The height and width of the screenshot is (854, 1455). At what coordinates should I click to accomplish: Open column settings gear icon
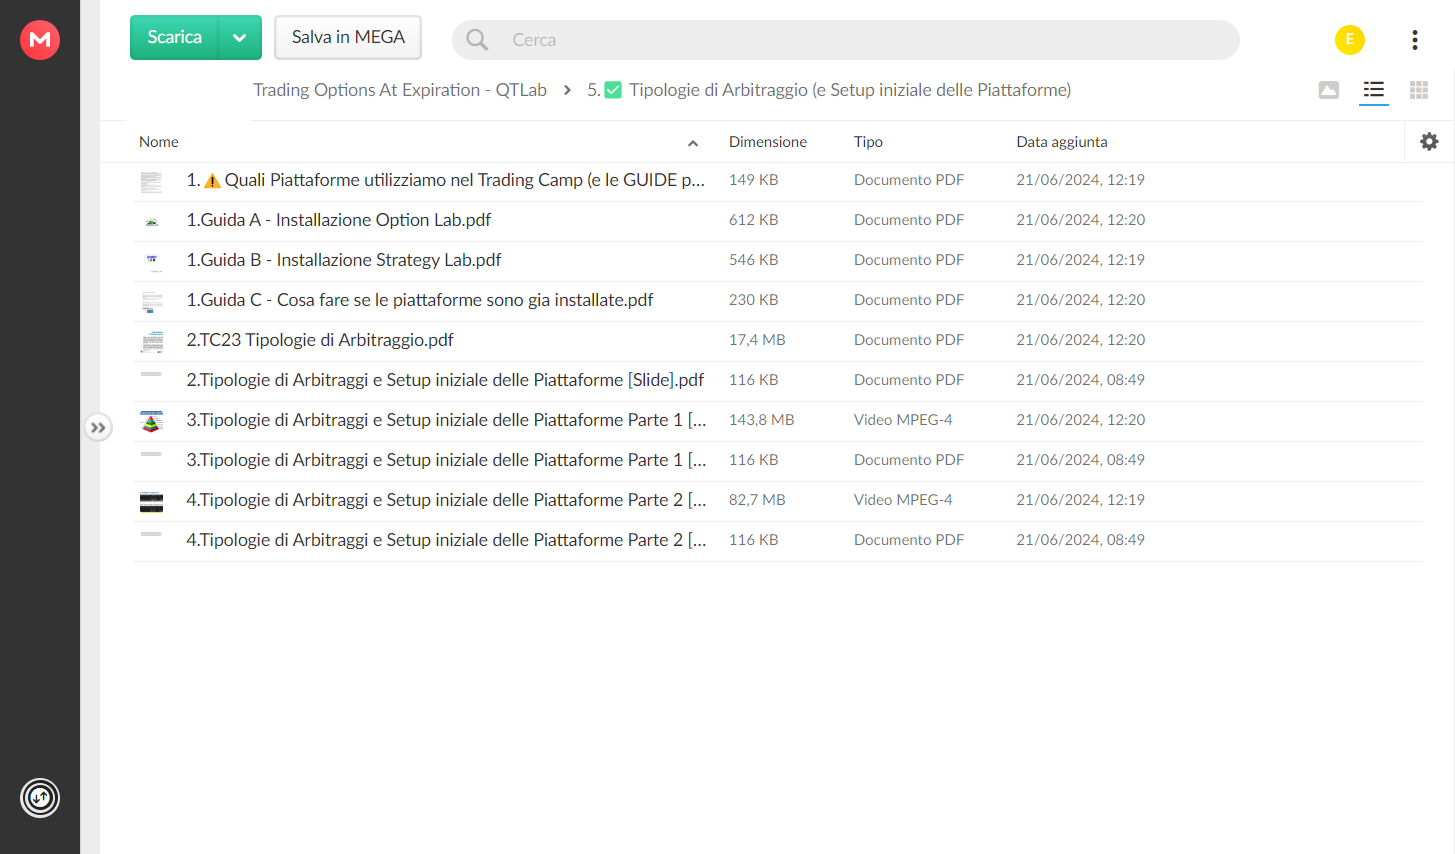click(x=1429, y=142)
